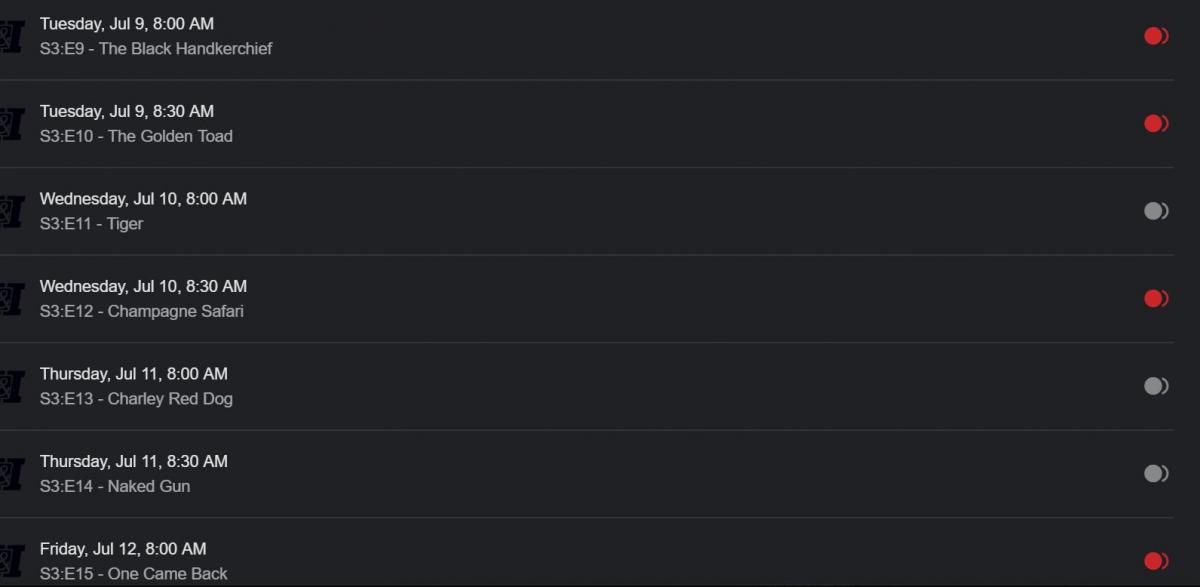Screen dimensions: 1200x587
Task: Open S3:E14 Naked Gun episode
Action: (115, 487)
